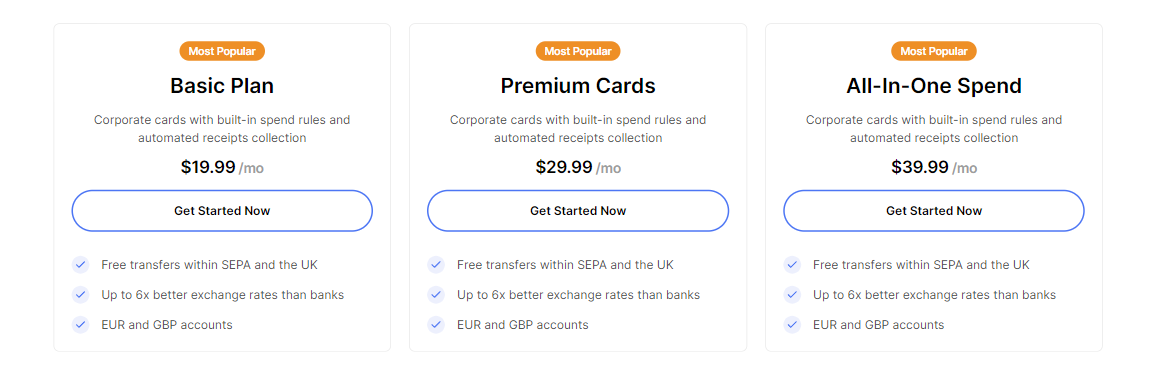This screenshot has height=378, width=1158.
Task: Click the Most Popular badge on Basic Plan
Action: (222, 51)
